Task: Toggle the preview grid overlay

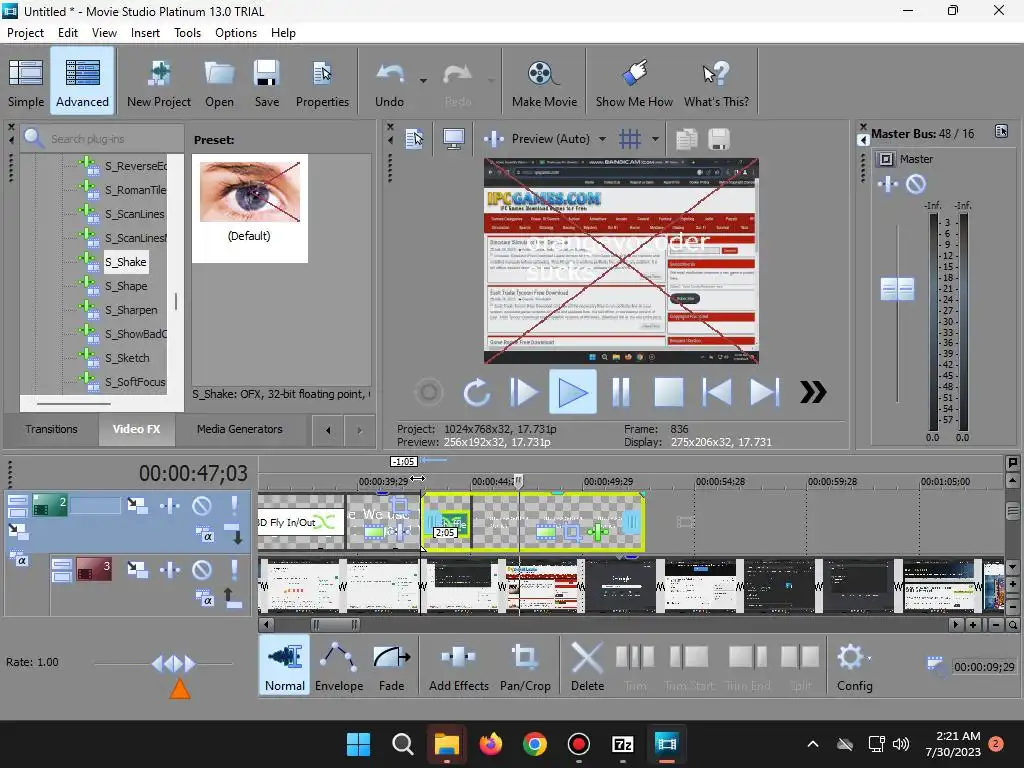Action: [630, 138]
